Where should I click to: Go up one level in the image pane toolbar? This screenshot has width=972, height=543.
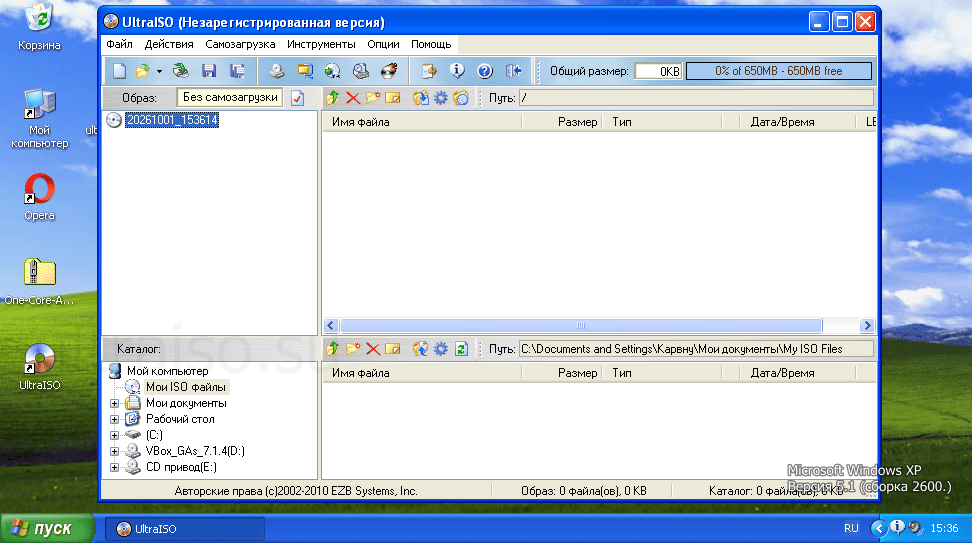pyautogui.click(x=333, y=98)
